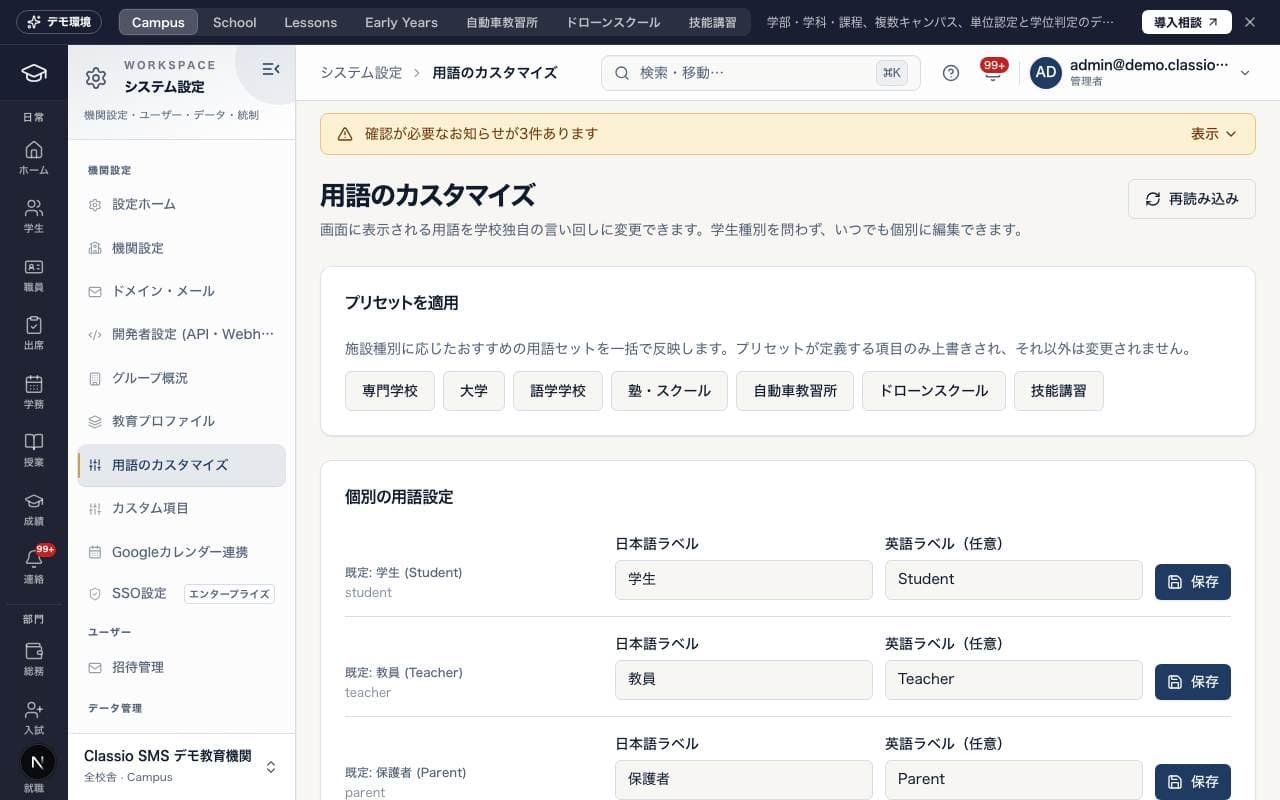1280x800 pixels.
Task: Switch to the Lessons tab
Action: point(310,22)
